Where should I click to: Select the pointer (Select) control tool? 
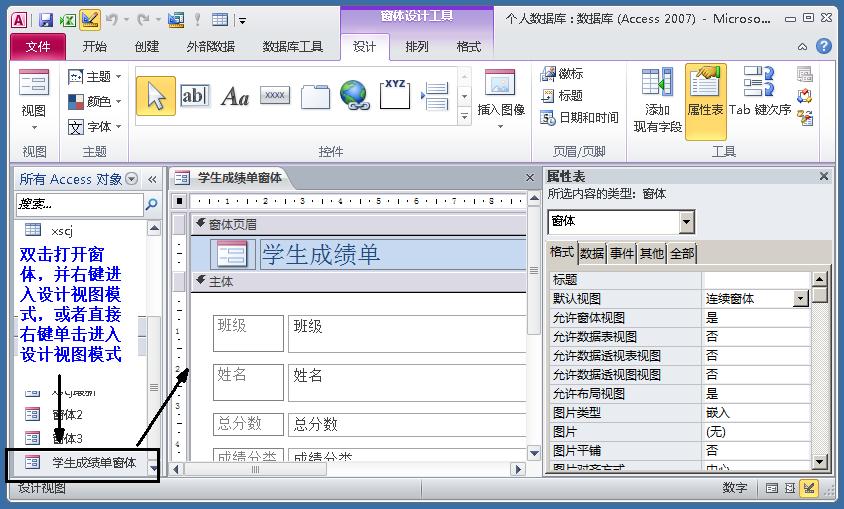[156, 96]
